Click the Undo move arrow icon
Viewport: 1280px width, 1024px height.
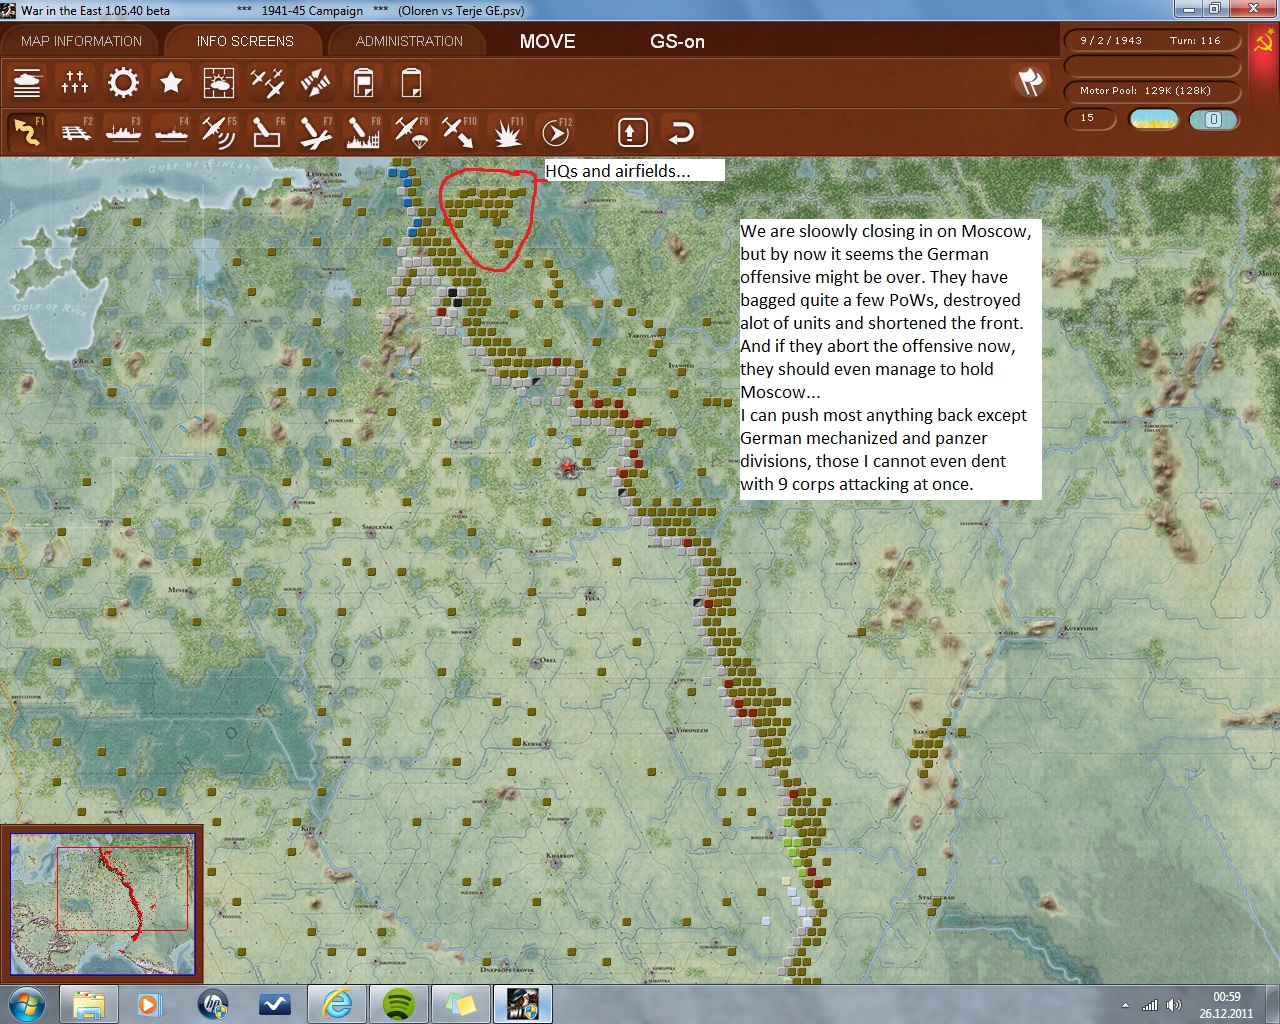coord(681,132)
